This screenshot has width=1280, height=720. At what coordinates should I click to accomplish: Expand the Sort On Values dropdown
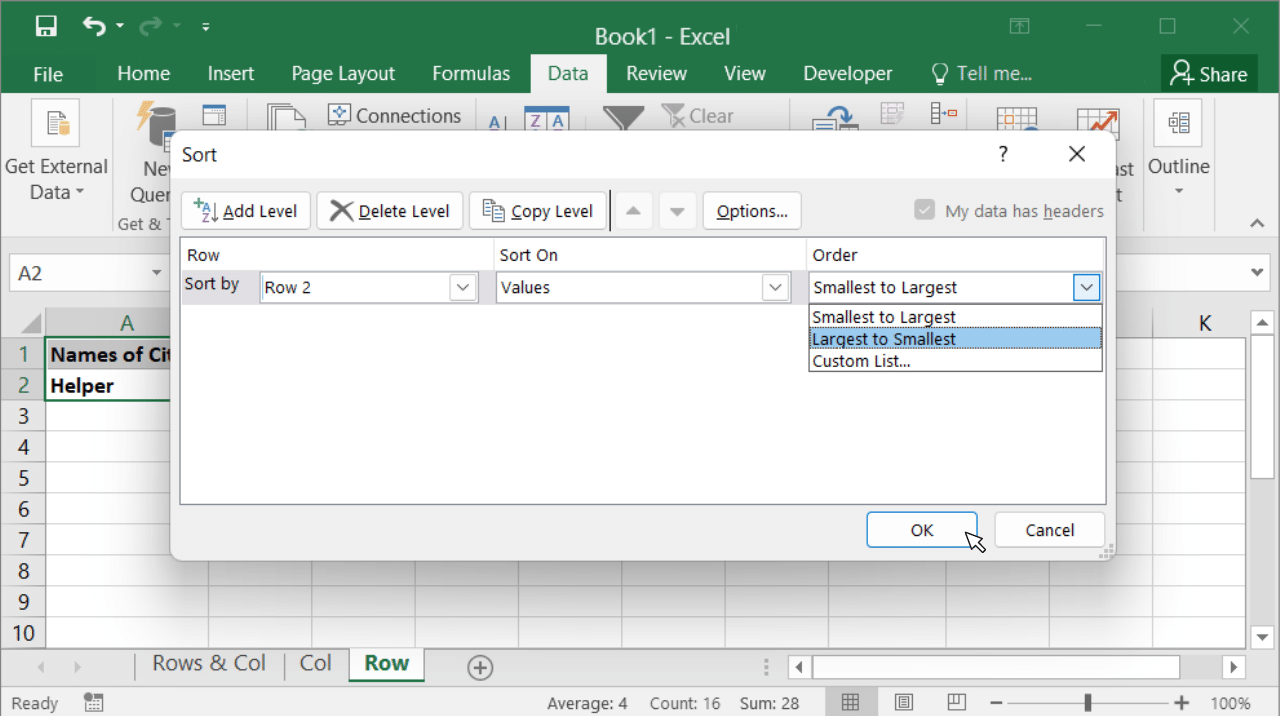coord(775,288)
